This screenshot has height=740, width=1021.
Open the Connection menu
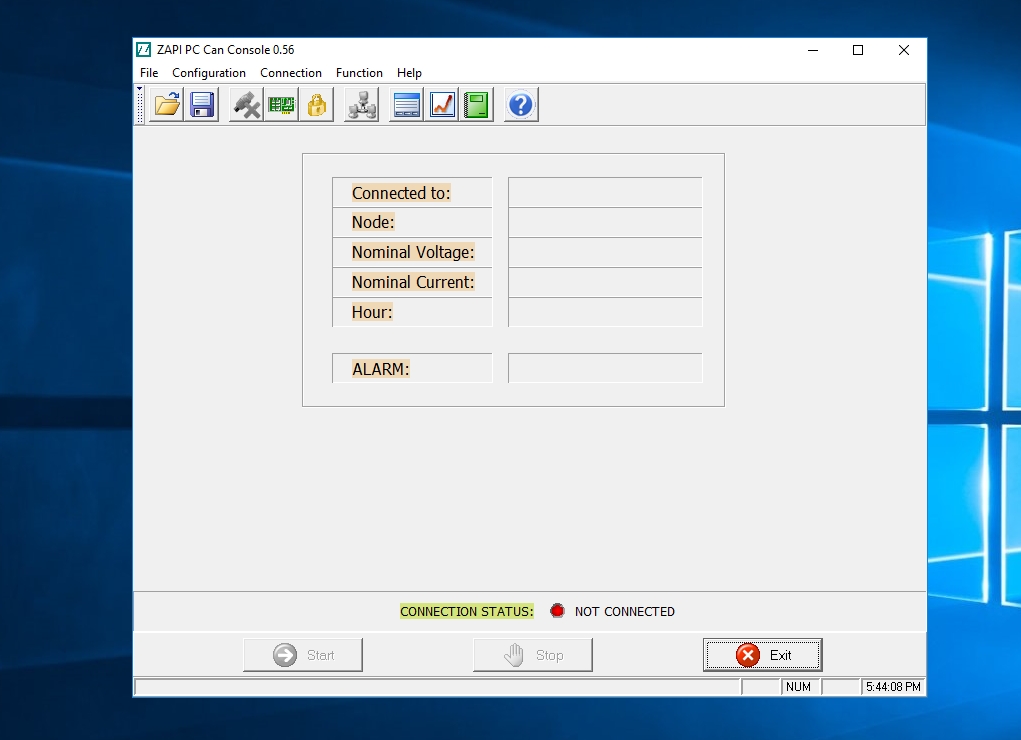[x=291, y=73]
